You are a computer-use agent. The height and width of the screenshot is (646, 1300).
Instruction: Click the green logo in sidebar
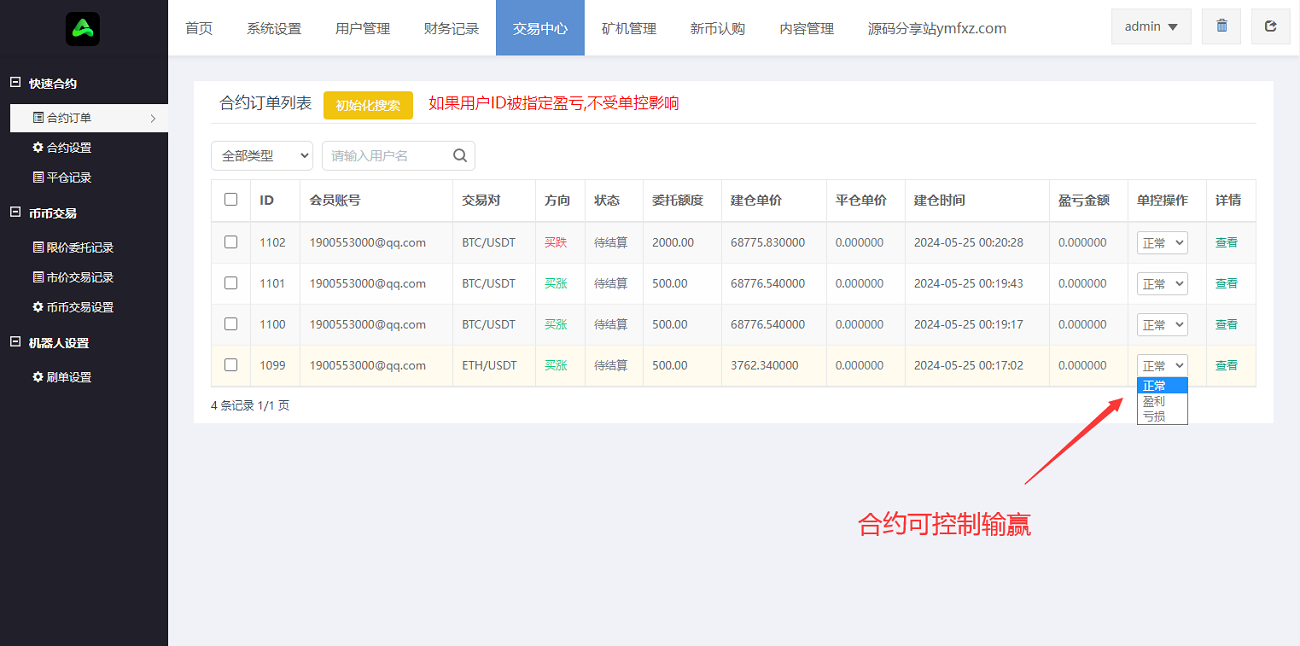[83, 29]
